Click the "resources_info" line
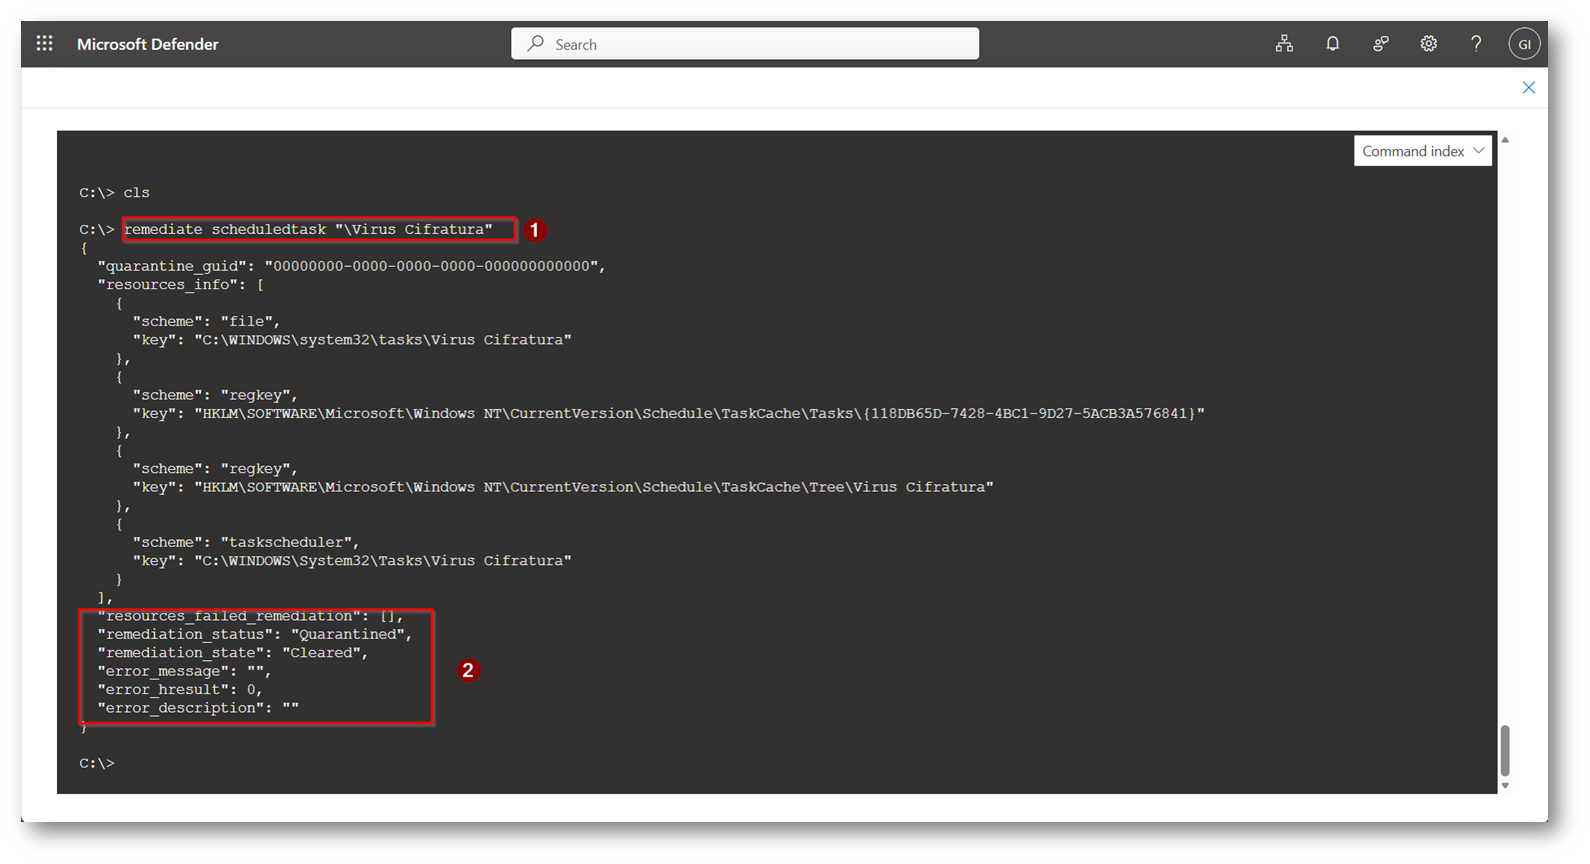The height and width of the screenshot is (864, 1590). point(180,285)
